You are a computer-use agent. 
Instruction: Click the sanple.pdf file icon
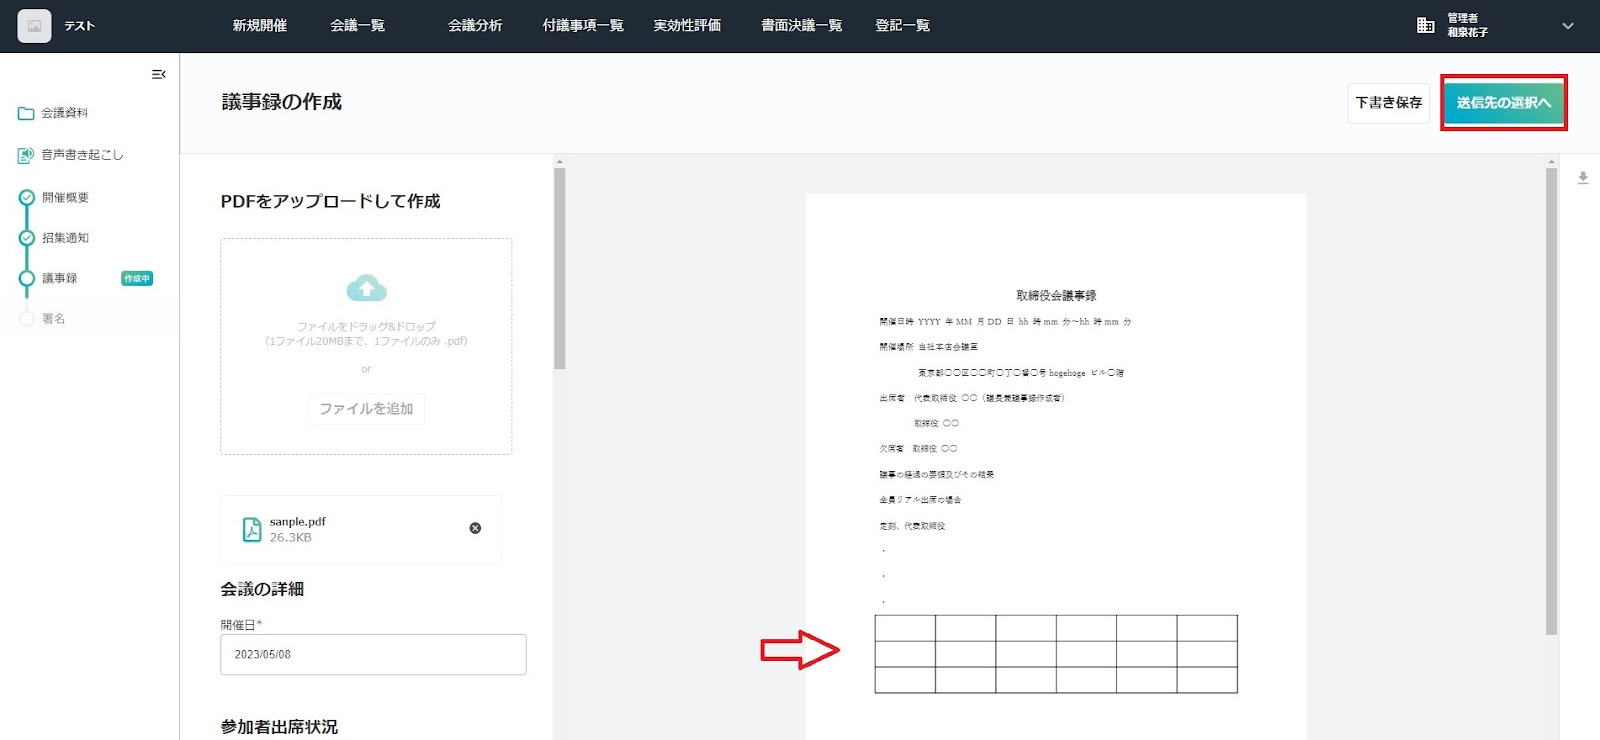pyautogui.click(x=252, y=529)
